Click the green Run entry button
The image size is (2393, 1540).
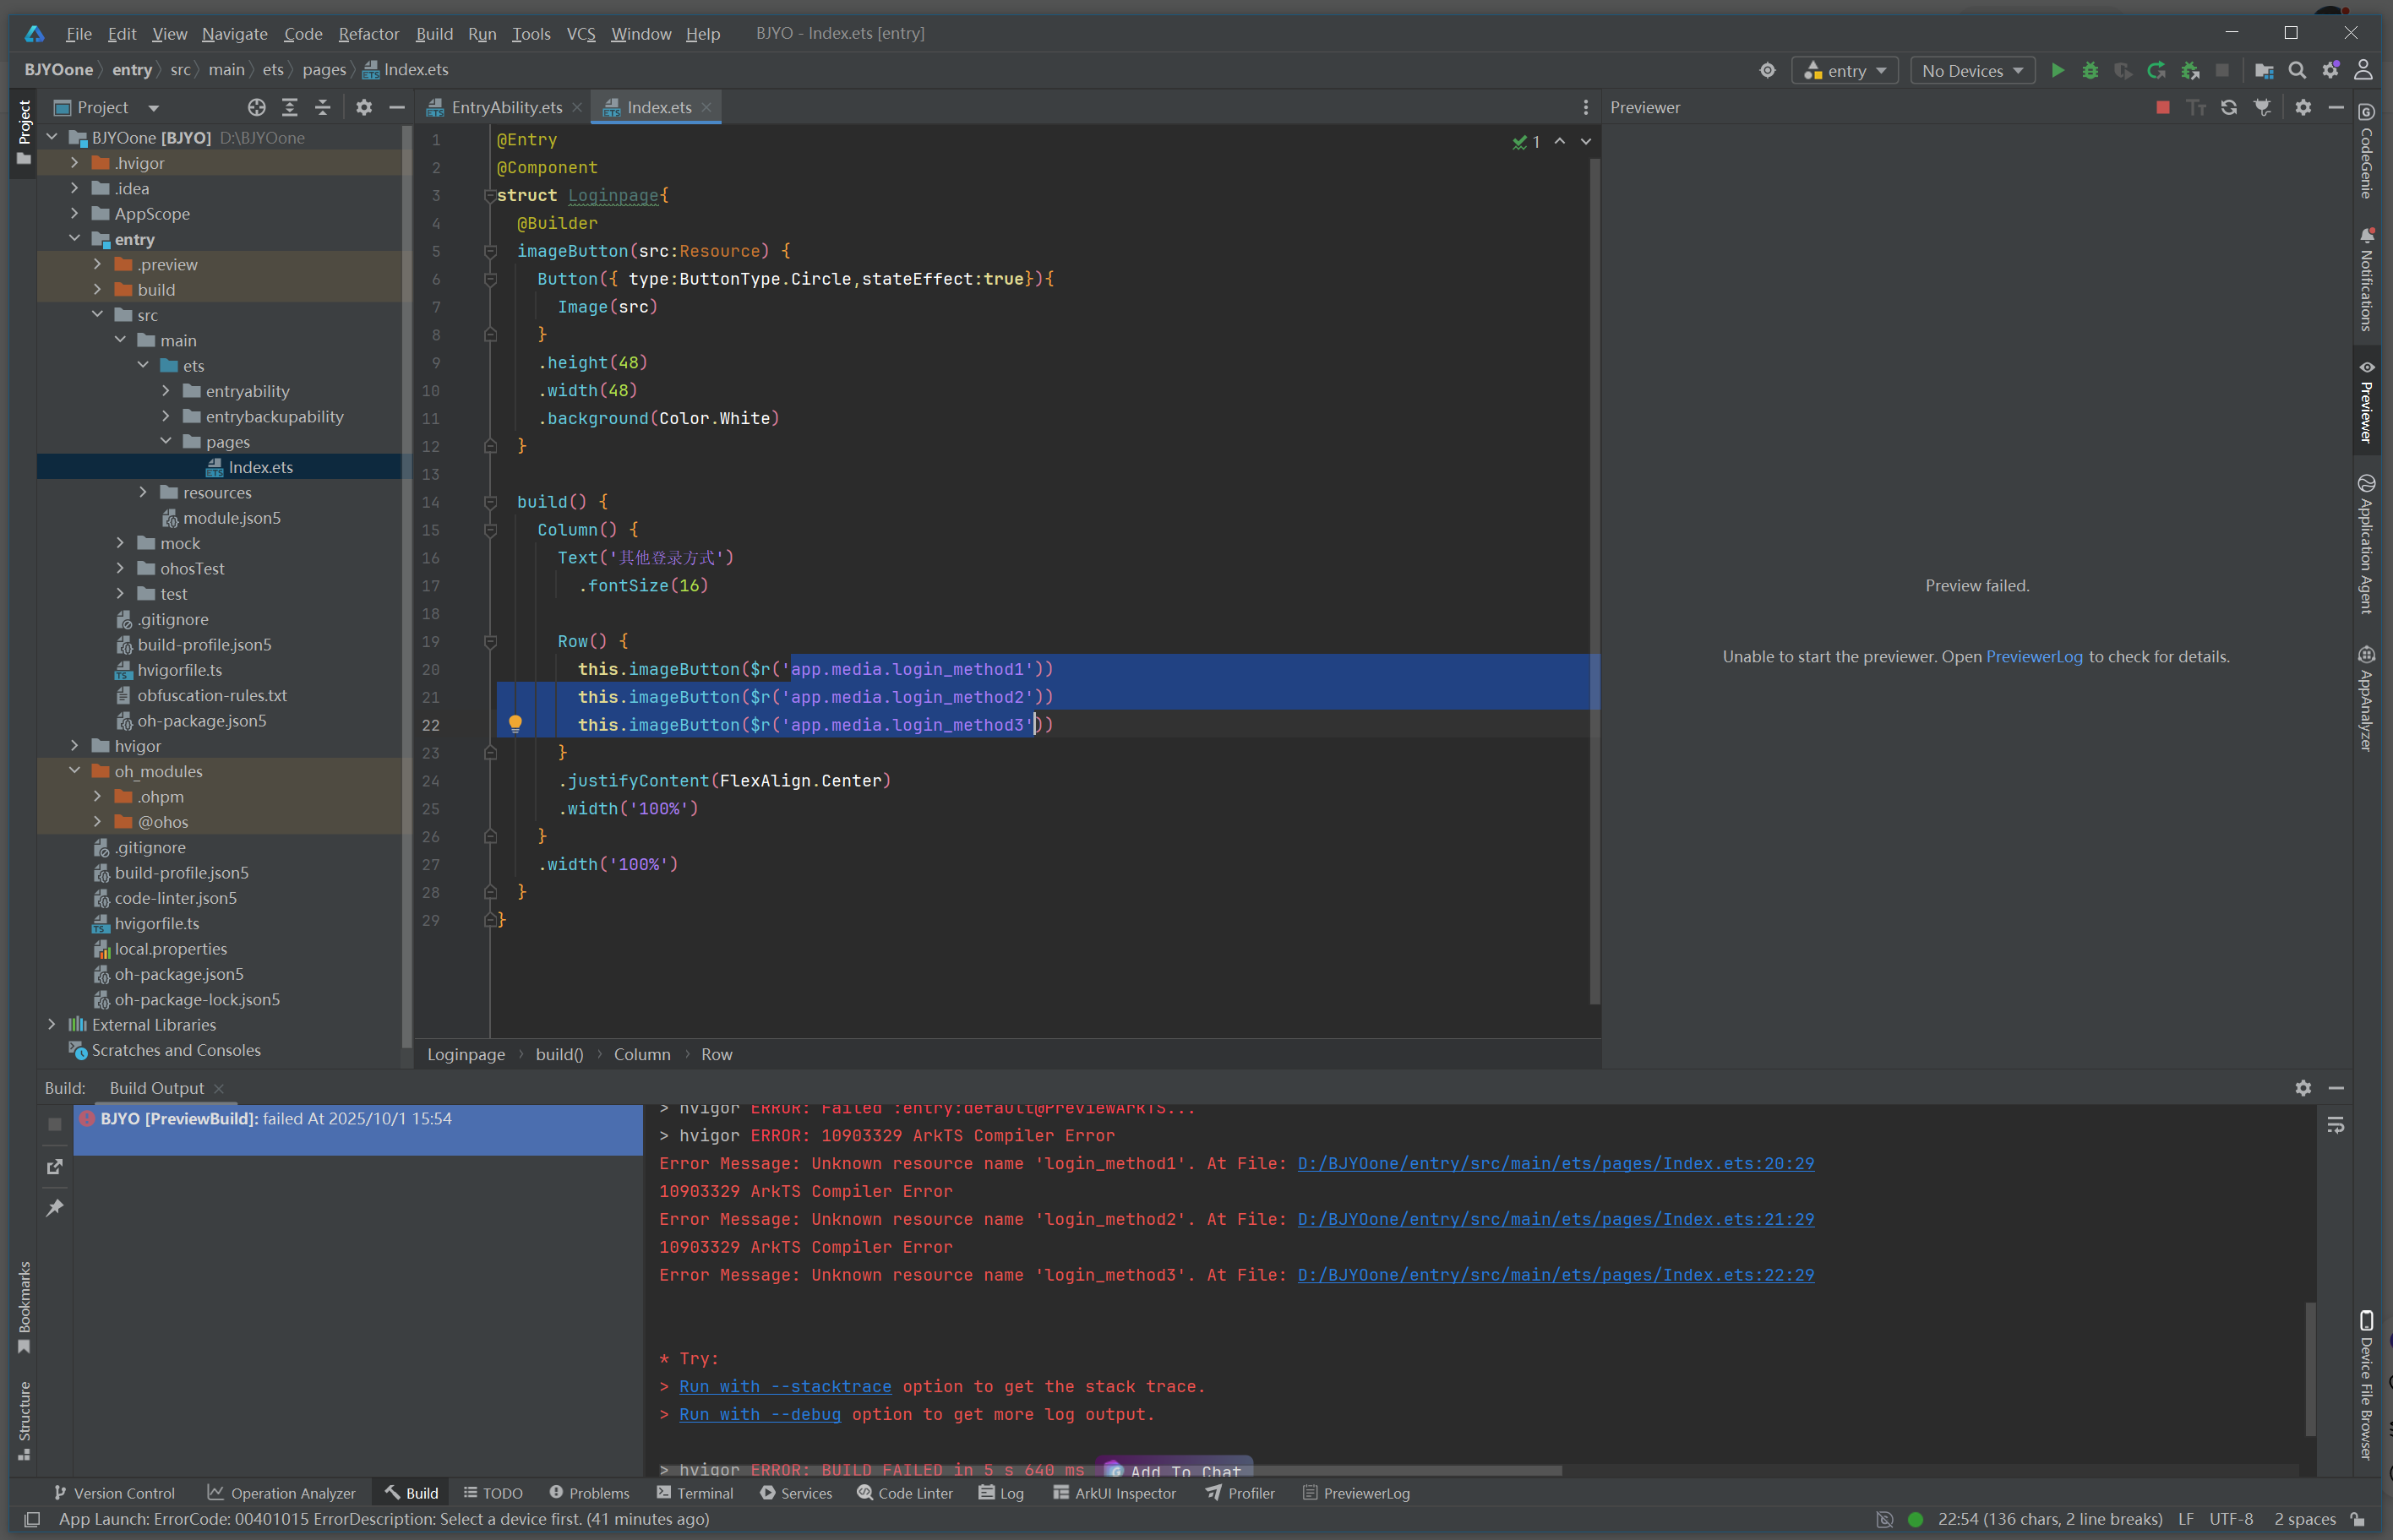click(2057, 71)
